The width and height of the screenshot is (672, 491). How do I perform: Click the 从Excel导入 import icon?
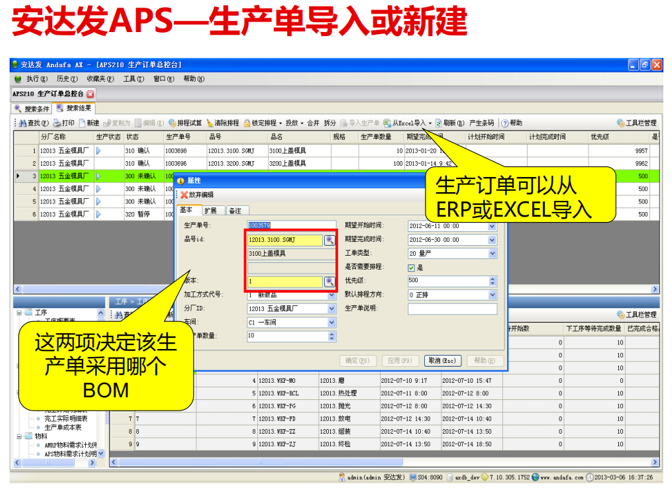pyautogui.click(x=387, y=123)
